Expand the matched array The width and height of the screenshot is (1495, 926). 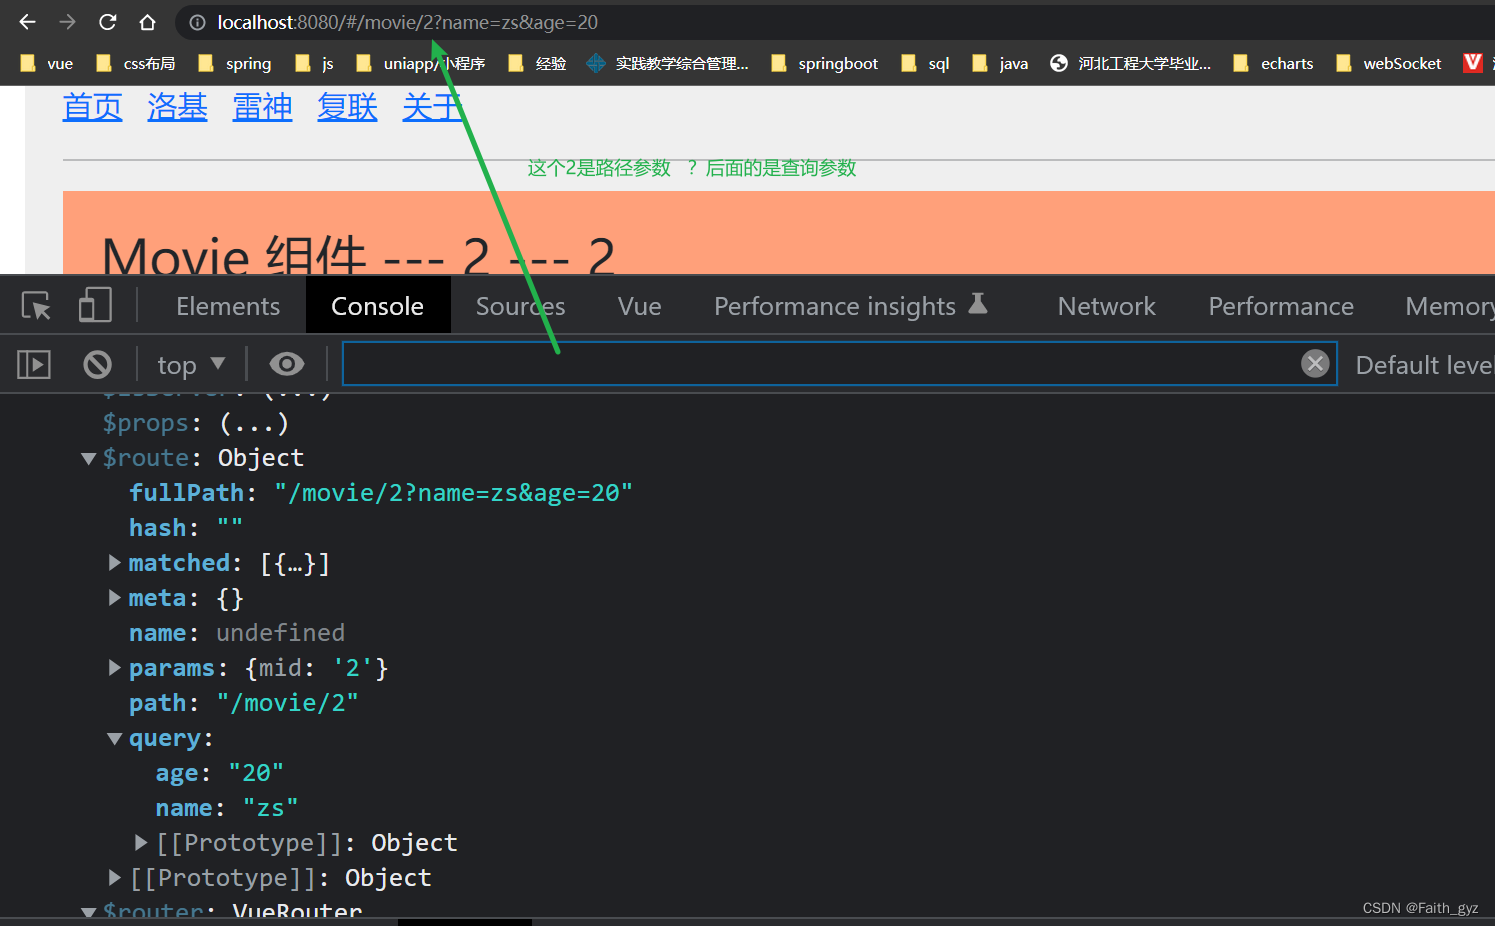click(115, 563)
